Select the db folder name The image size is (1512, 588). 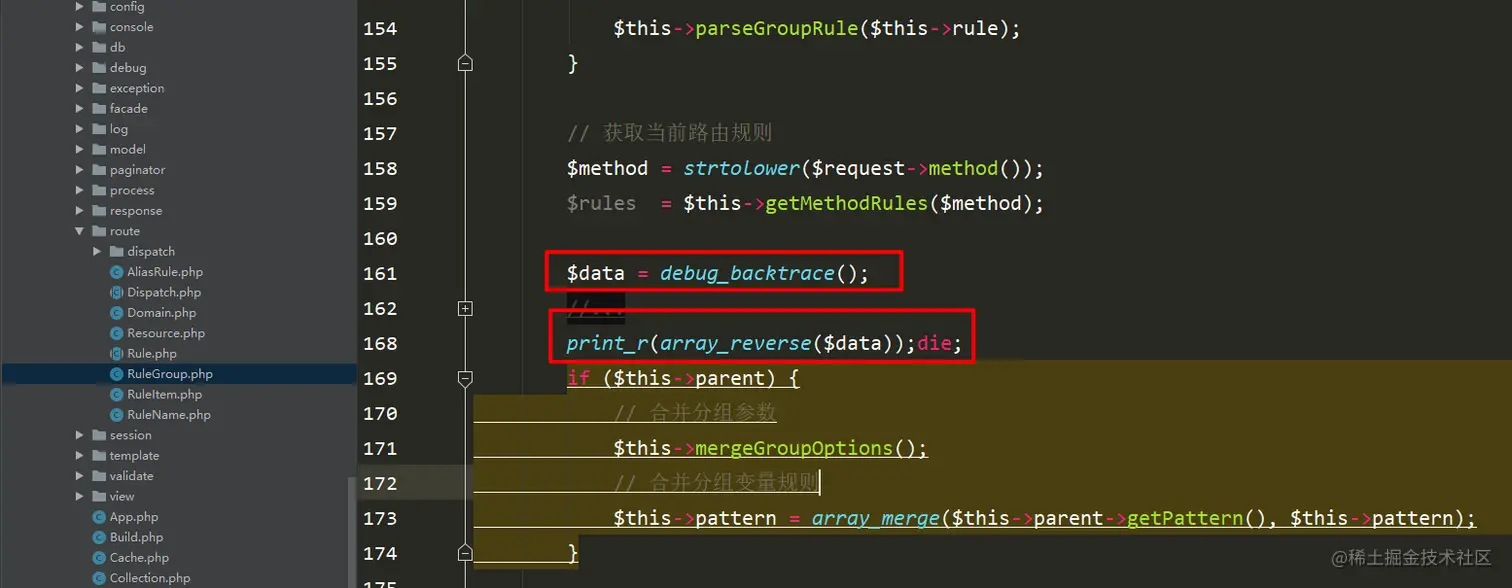[117, 47]
